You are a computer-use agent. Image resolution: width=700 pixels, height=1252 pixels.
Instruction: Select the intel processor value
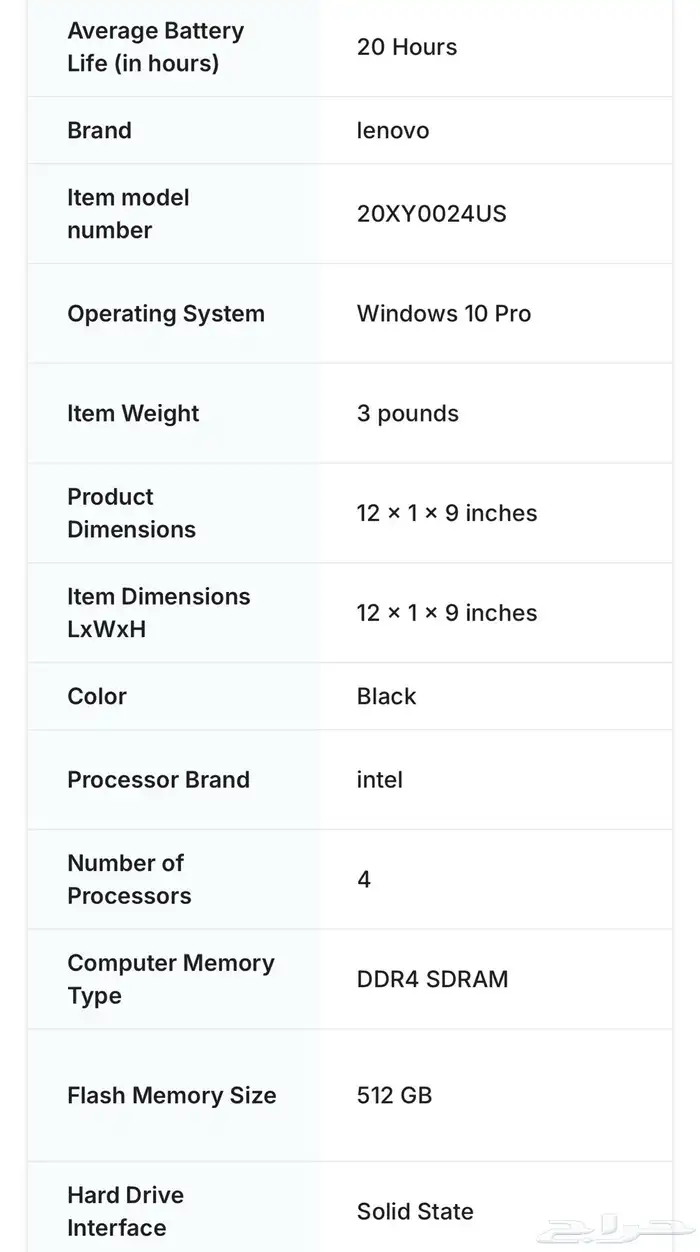[380, 780]
